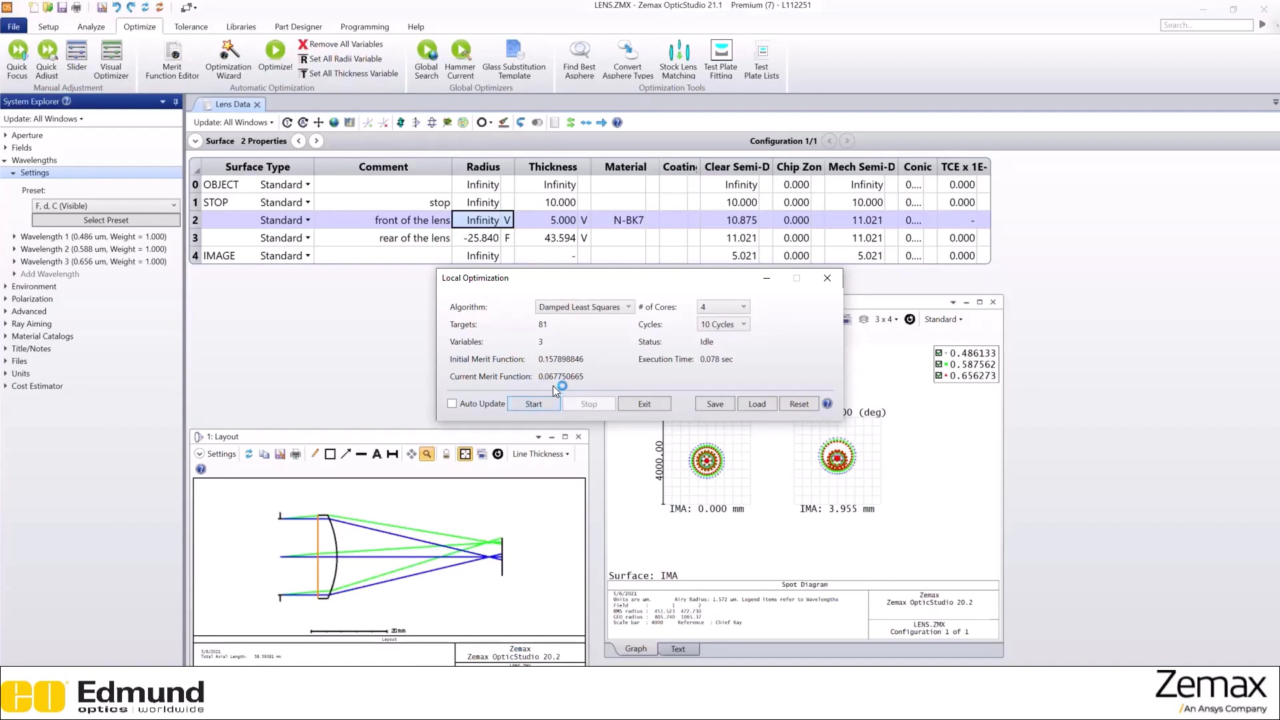1280x720 pixels.
Task: Select the text annotation tool in Layout toolbar
Action: tap(377, 454)
